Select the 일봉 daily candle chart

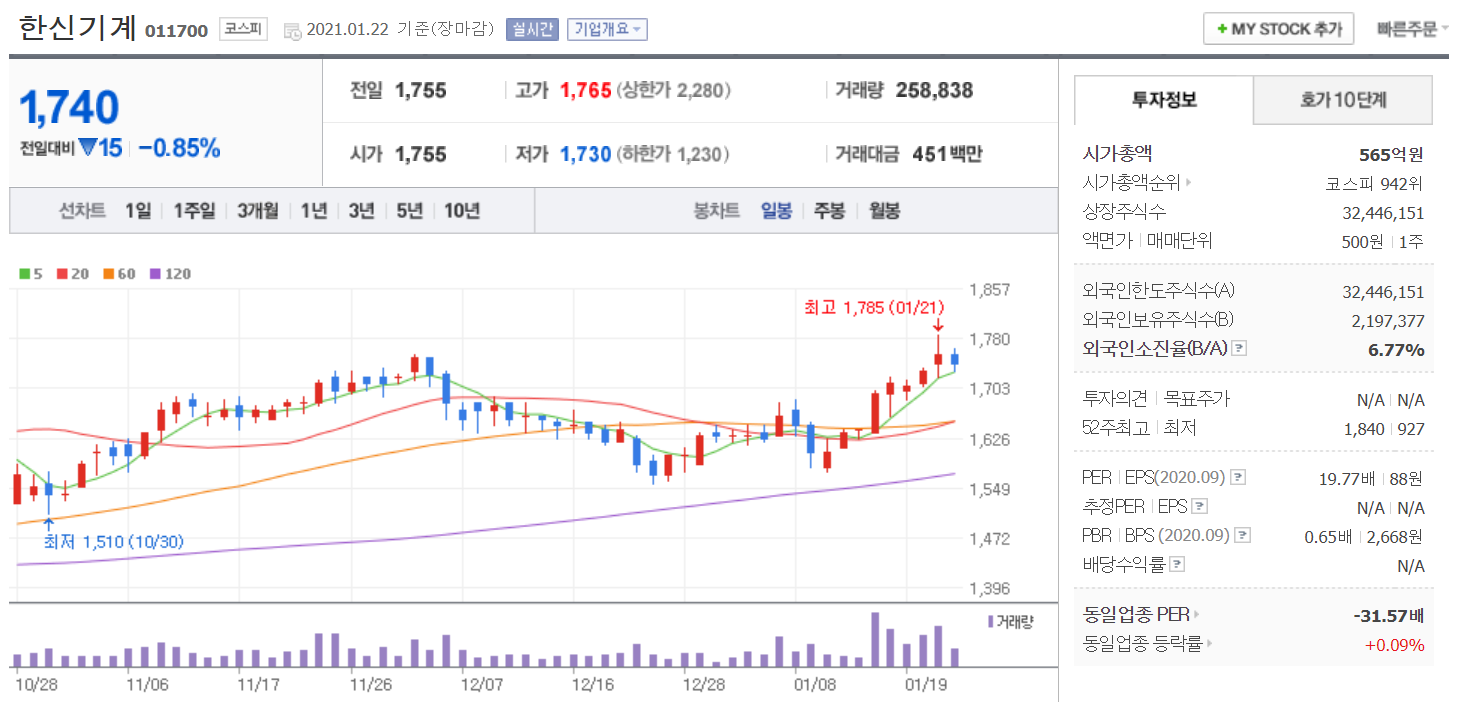[776, 210]
